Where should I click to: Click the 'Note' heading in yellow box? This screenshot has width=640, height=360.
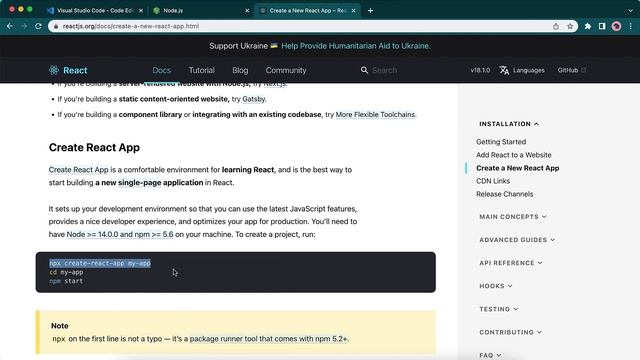(60, 326)
